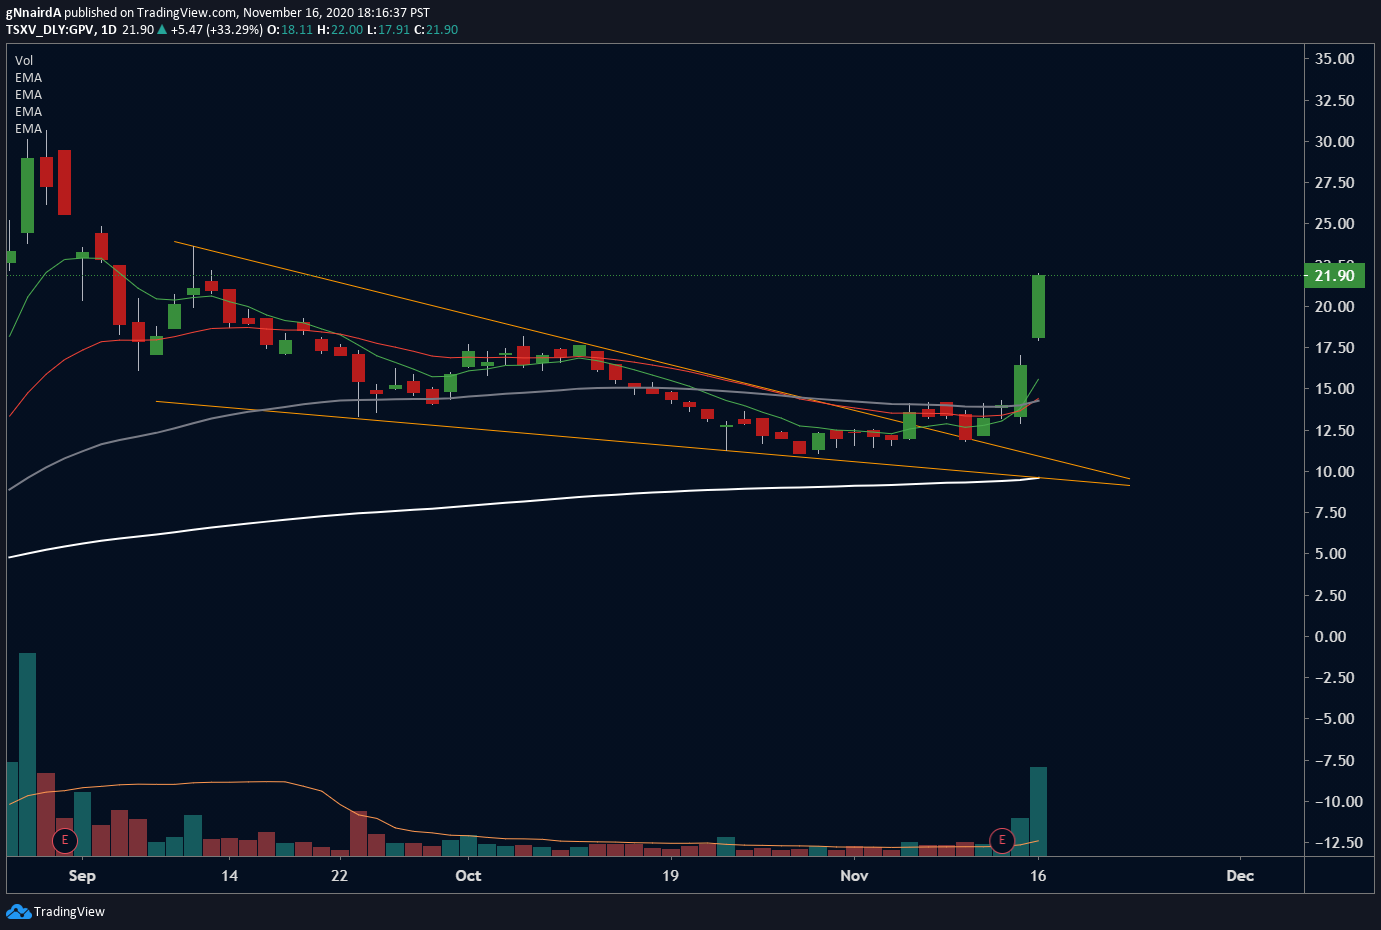The width and height of the screenshot is (1381, 930).
Task: Click the 19 date axis label
Action: coord(670,876)
